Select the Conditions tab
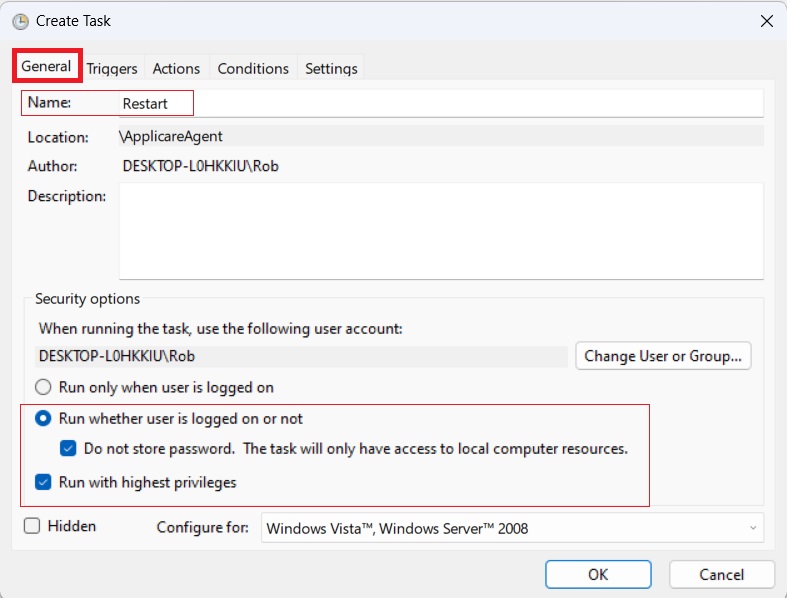787x598 pixels. (253, 69)
